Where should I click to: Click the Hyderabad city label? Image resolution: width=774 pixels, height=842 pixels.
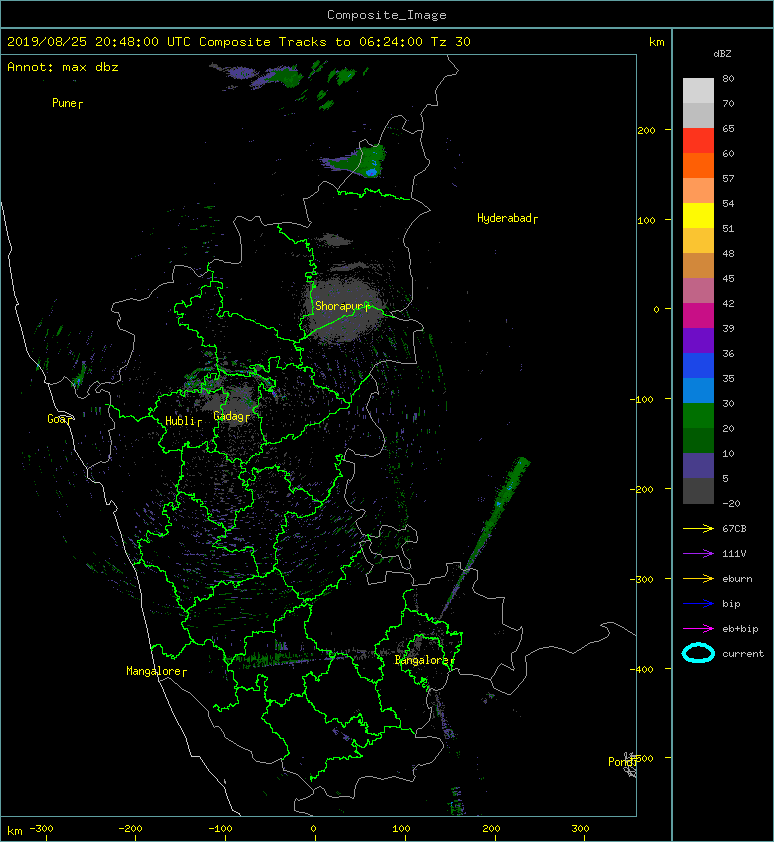click(504, 218)
